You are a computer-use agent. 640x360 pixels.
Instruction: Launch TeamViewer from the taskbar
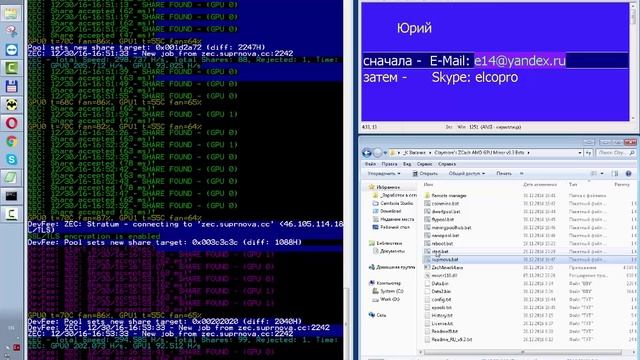tap(11, 49)
